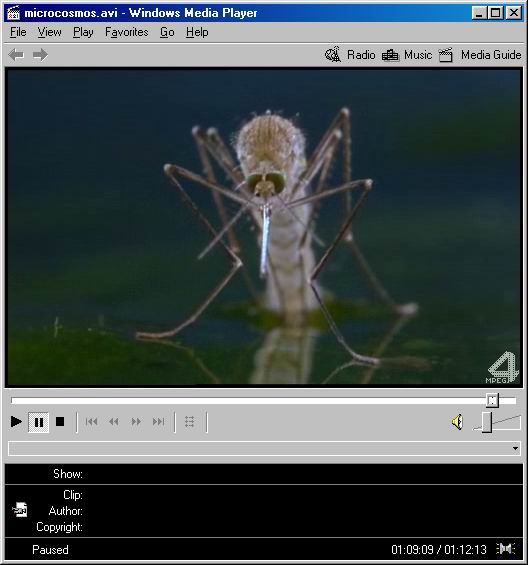Open the Music link in toolbar
This screenshot has width=528, height=565.
coord(407,55)
